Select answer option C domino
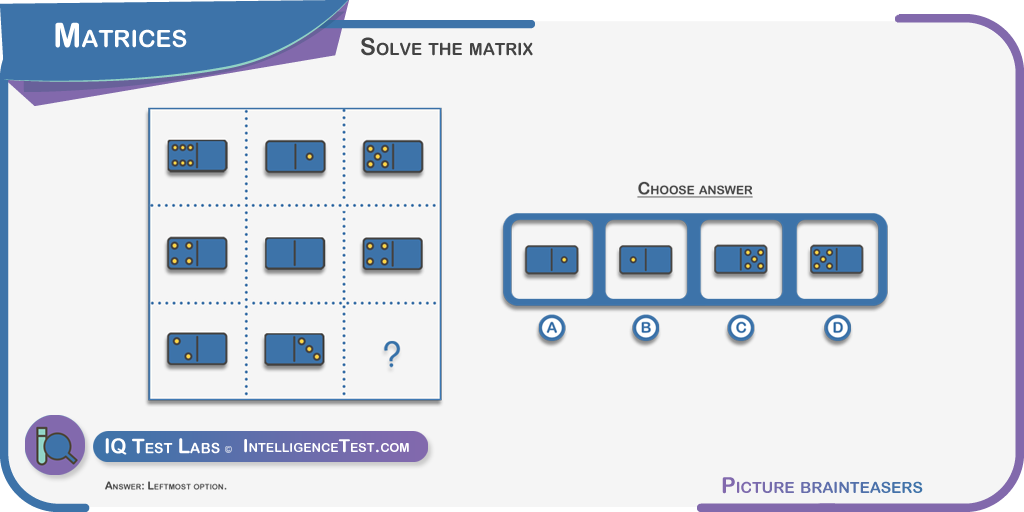 click(x=741, y=260)
